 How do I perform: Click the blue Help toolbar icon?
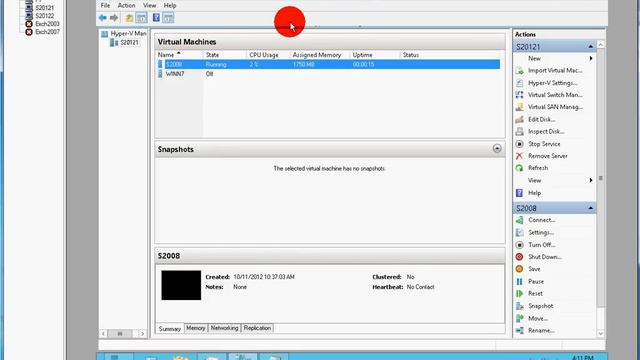tap(156, 18)
